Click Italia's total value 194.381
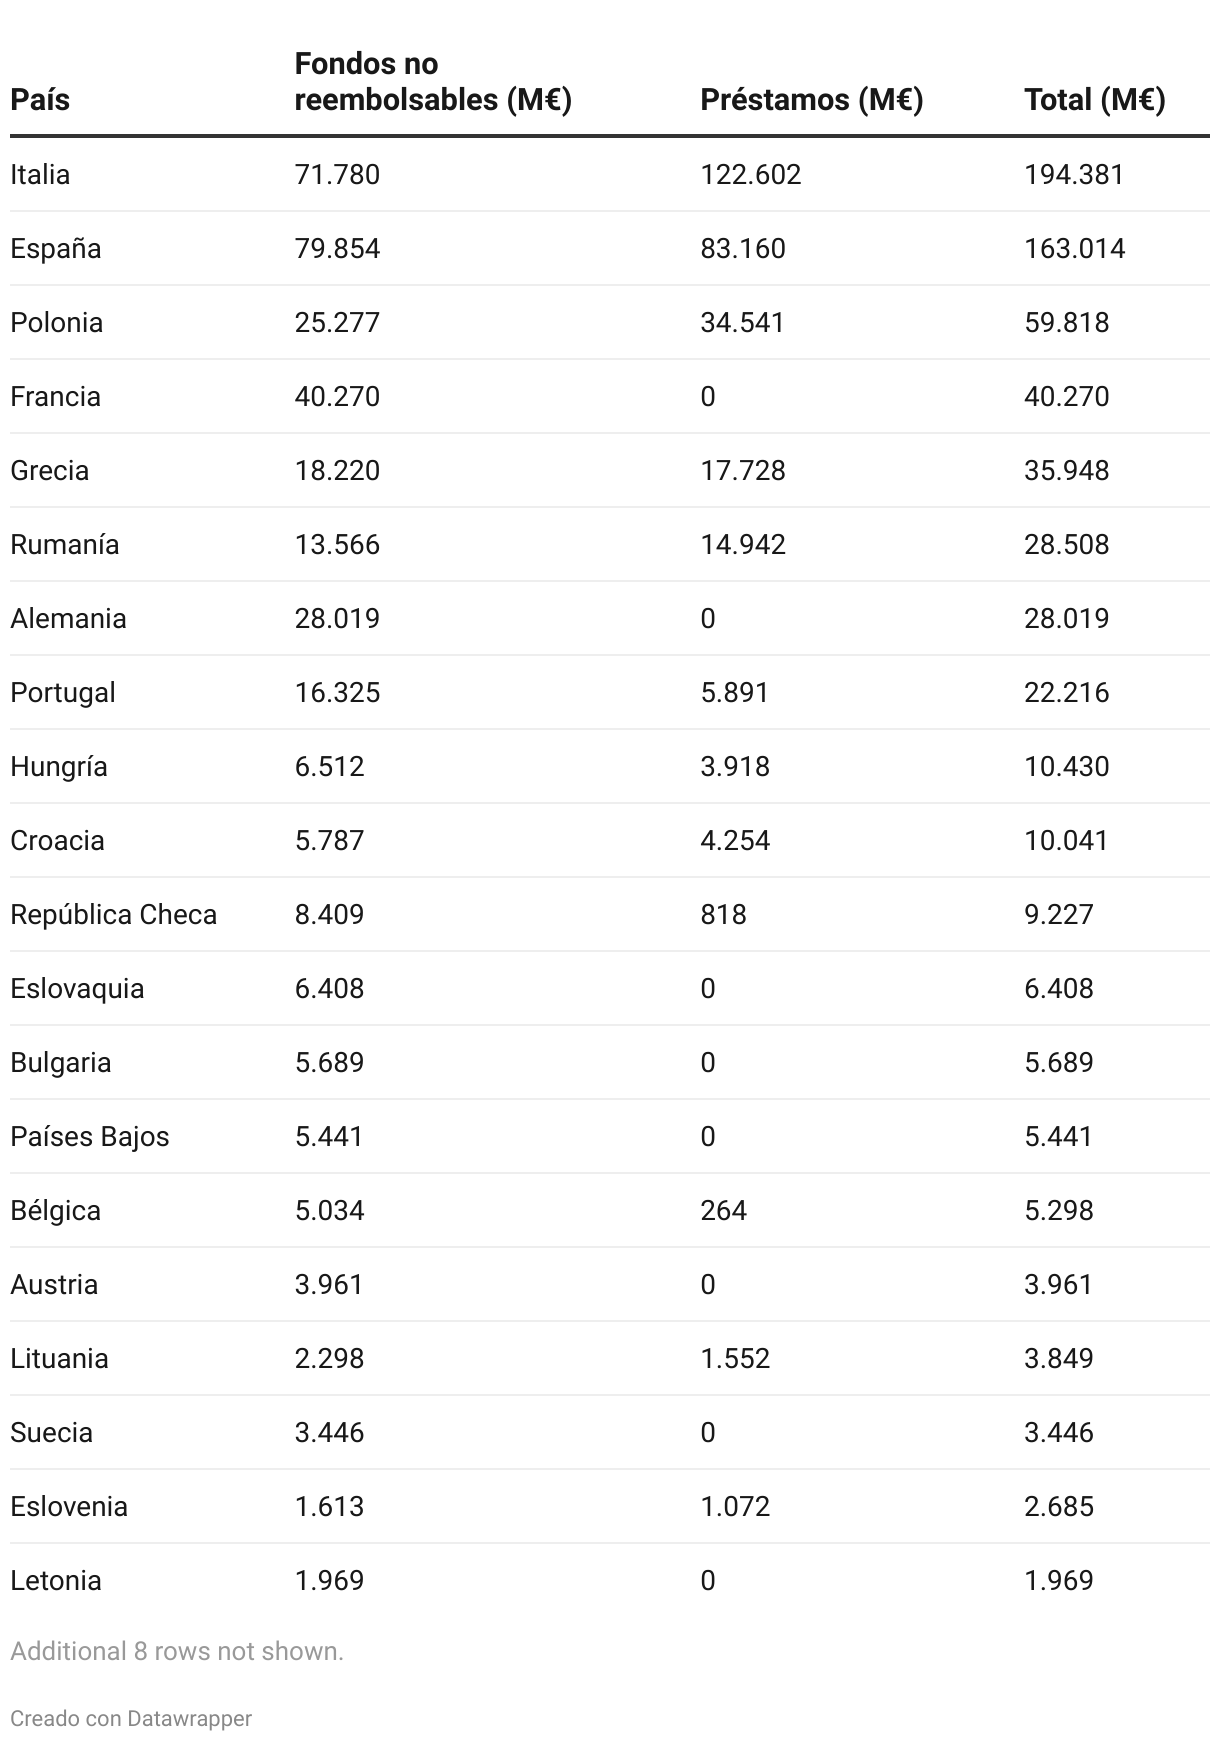This screenshot has height=1742, width=1220. 1074,175
